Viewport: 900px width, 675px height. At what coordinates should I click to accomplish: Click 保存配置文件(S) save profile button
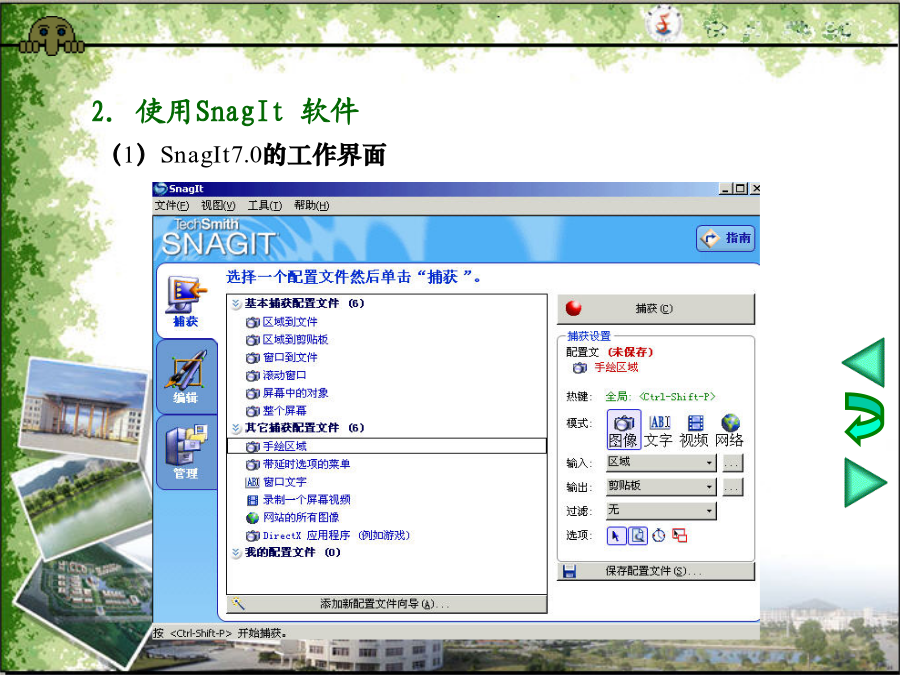click(655, 571)
